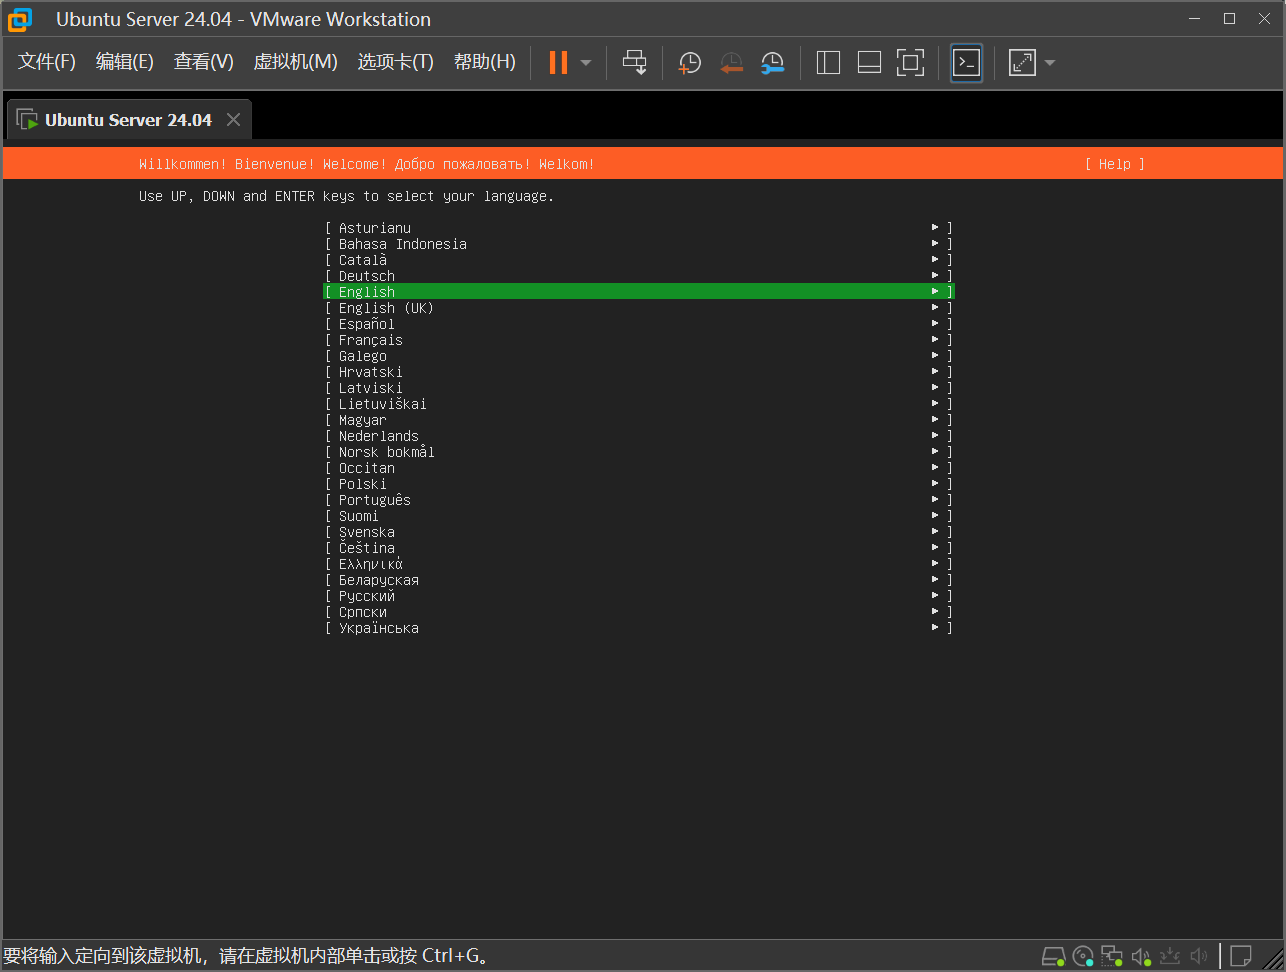Open the 选项卡(T) menu
This screenshot has width=1286, height=972.
pos(396,62)
